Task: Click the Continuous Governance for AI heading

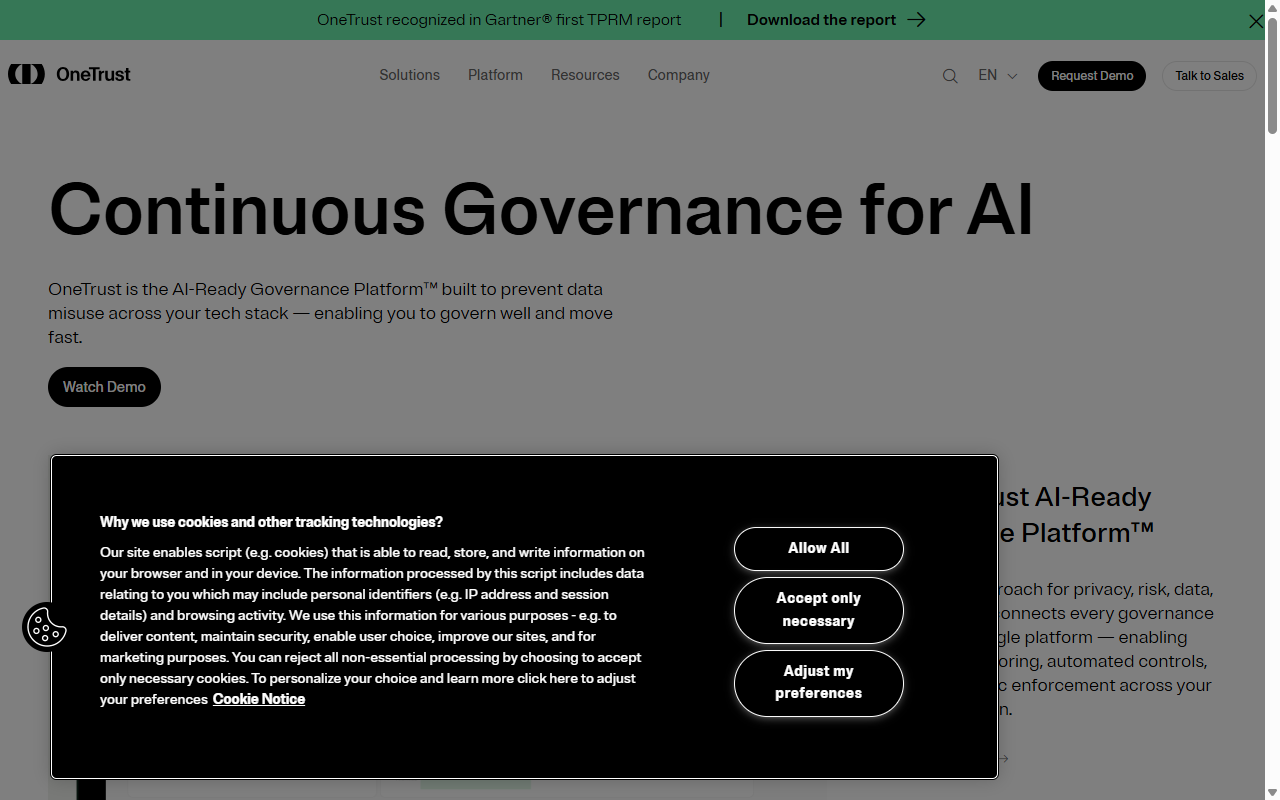Action: [541, 209]
